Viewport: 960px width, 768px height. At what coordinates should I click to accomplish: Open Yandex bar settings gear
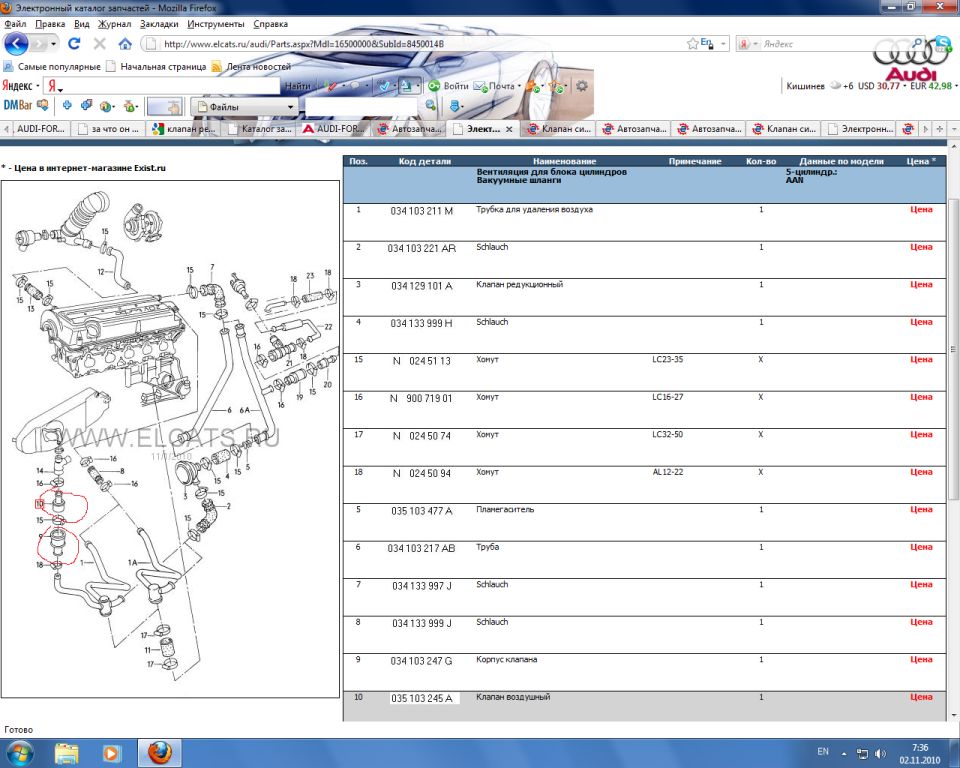click(582, 86)
